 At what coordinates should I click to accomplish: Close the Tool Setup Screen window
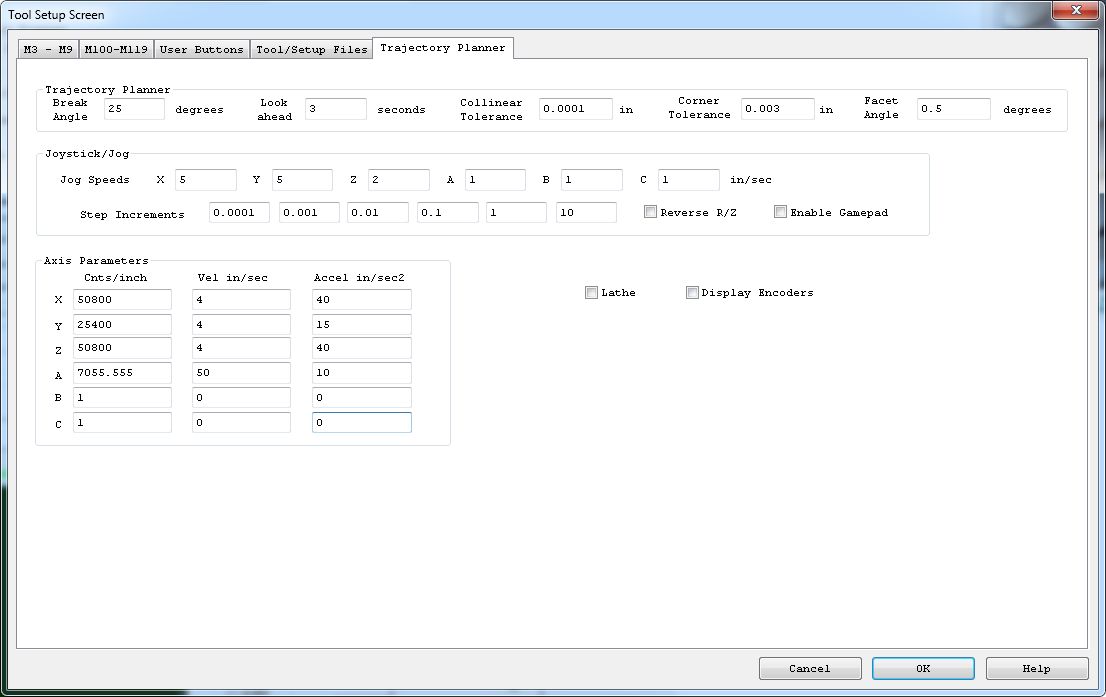1075,11
